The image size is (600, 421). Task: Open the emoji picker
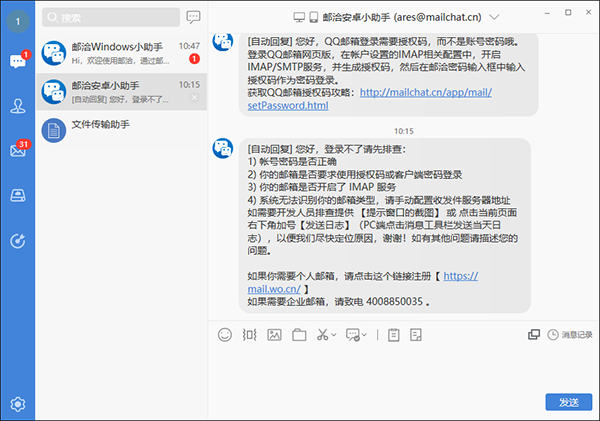pos(225,335)
